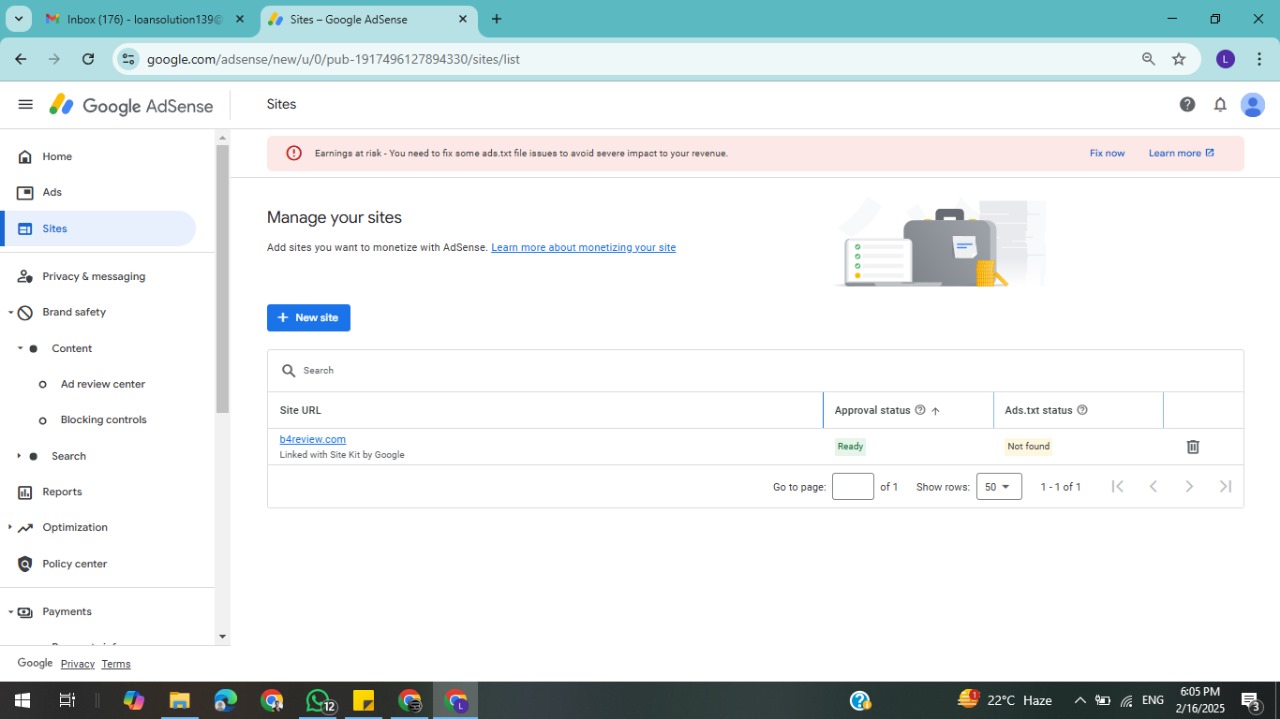Open the Windows Start menu
1280x719 pixels.
tap(21, 701)
